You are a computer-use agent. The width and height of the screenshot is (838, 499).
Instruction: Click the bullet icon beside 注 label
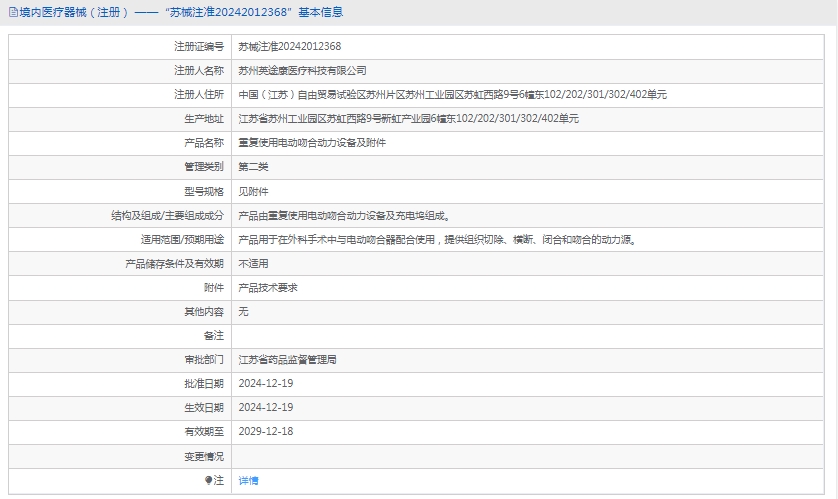coord(209,481)
